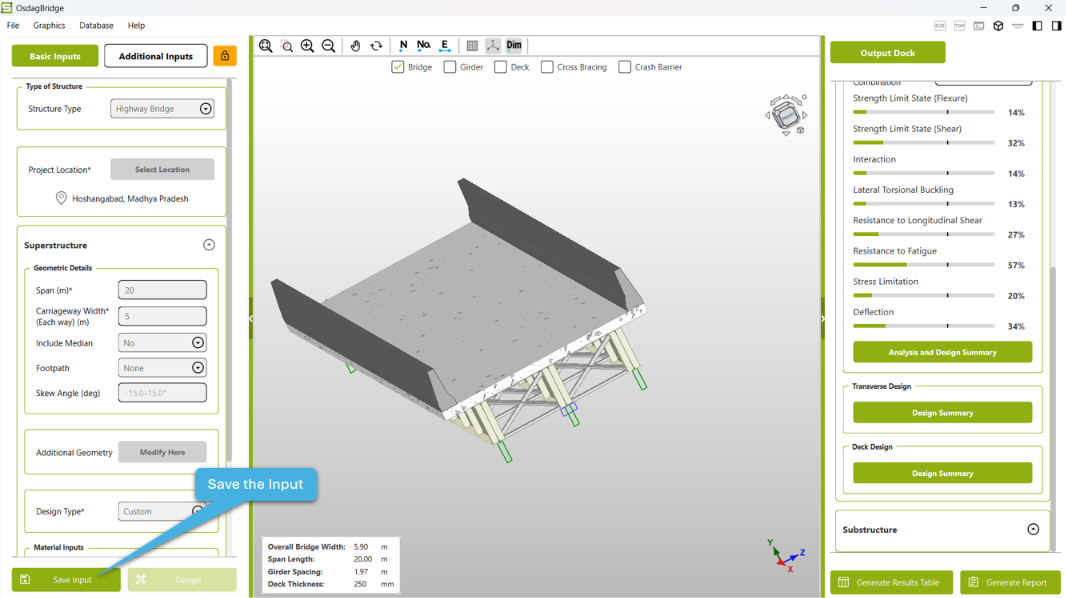Open the File menu
Image resolution: width=1066 pixels, height=598 pixels.
click(13, 26)
